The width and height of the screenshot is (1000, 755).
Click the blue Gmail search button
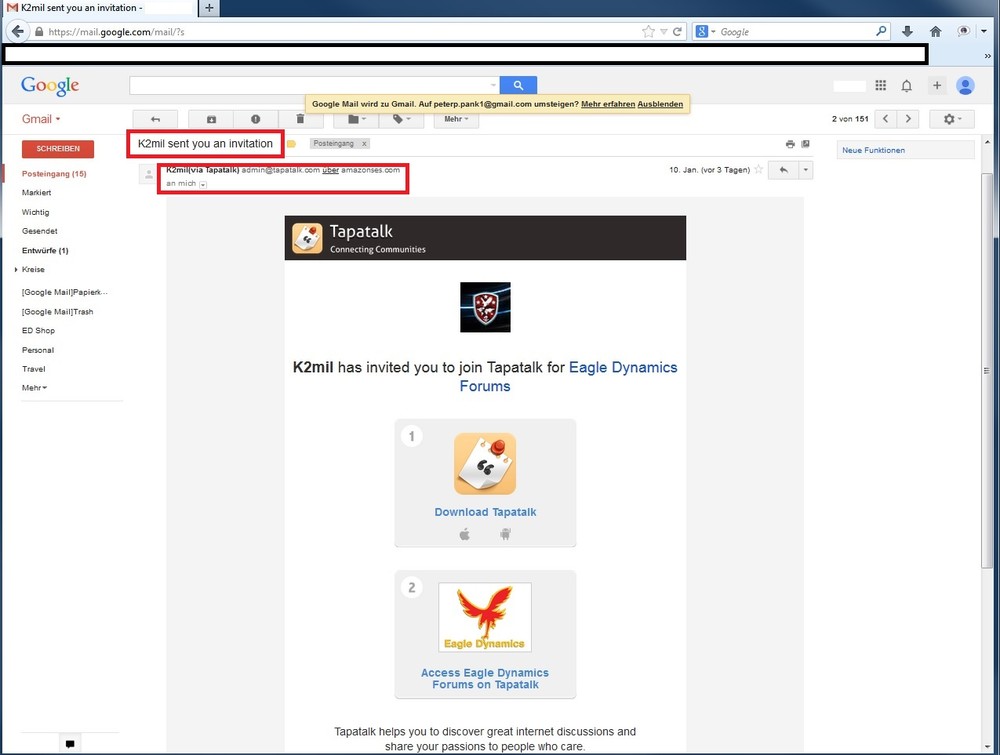pyautogui.click(x=518, y=85)
